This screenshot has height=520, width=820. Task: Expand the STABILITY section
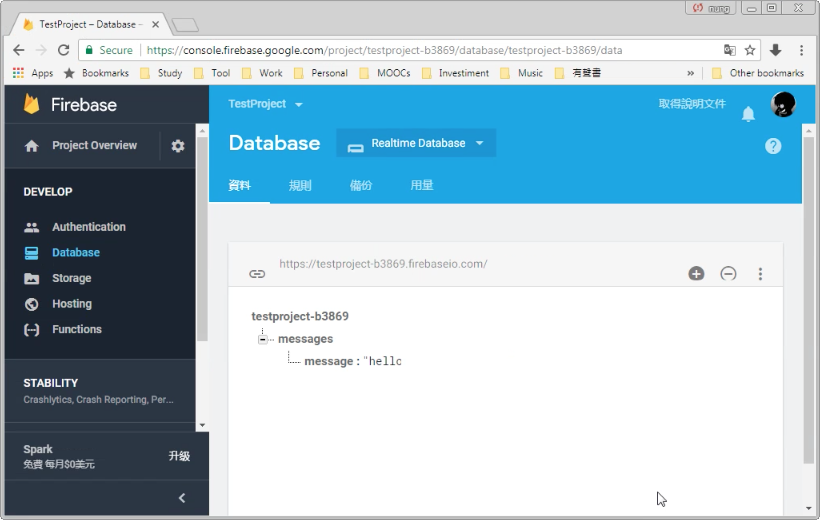point(100,391)
